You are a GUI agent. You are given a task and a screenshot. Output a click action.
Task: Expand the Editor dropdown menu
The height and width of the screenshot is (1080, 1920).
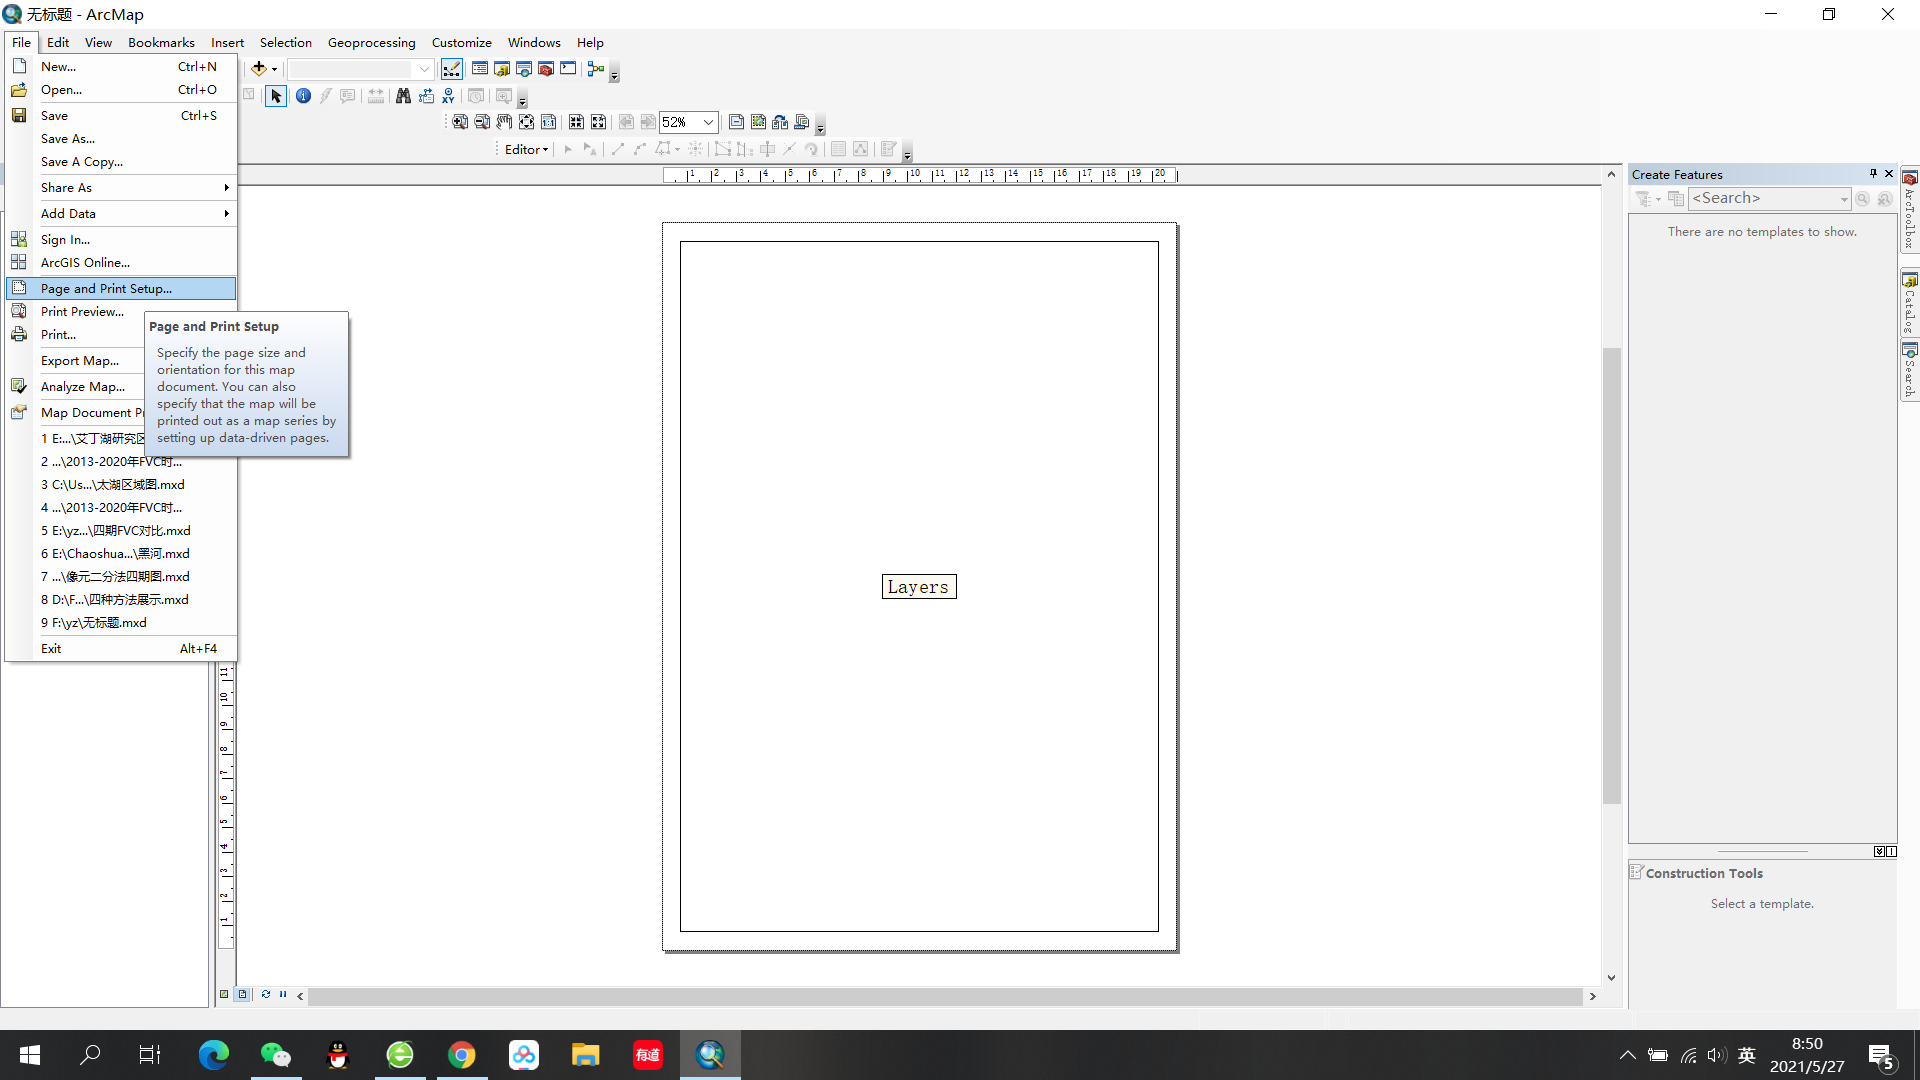tap(527, 149)
